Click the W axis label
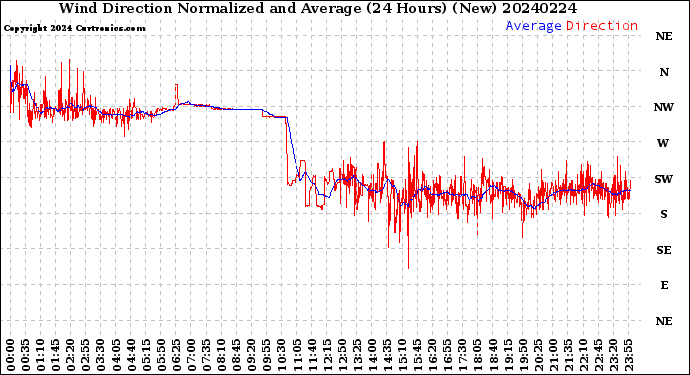This screenshot has width=690, height=375. click(663, 143)
